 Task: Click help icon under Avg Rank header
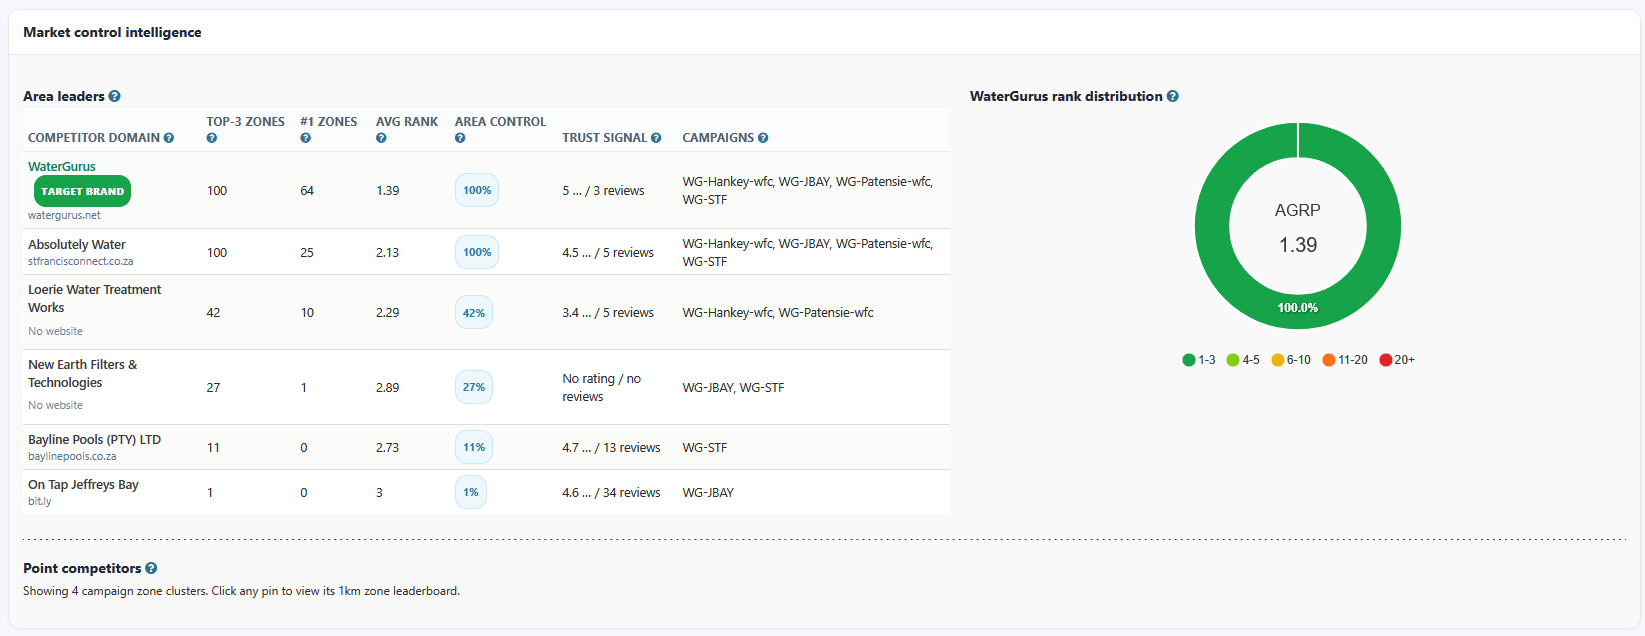[381, 138]
